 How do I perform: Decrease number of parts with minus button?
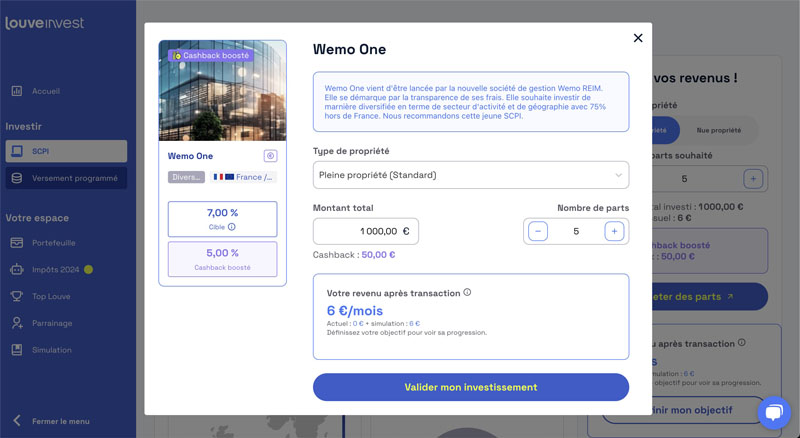click(538, 231)
